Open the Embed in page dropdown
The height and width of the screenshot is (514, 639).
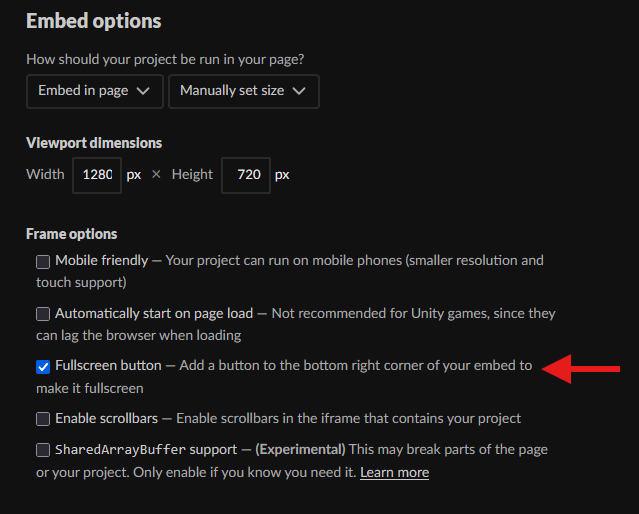tap(95, 91)
